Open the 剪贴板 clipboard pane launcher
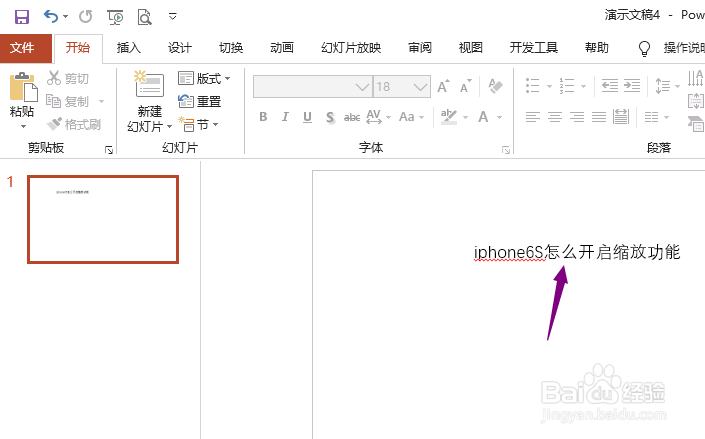This screenshot has height=439, width=705. (x=109, y=150)
